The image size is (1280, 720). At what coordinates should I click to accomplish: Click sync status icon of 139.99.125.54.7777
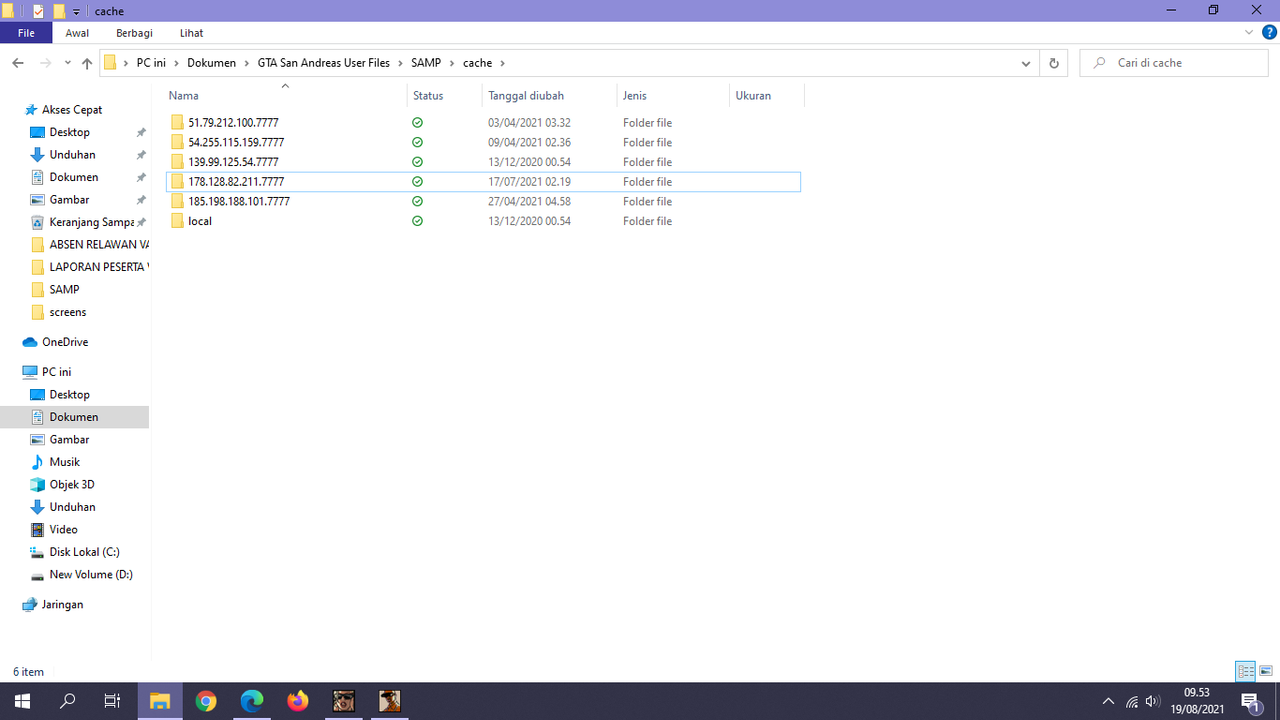click(x=417, y=162)
